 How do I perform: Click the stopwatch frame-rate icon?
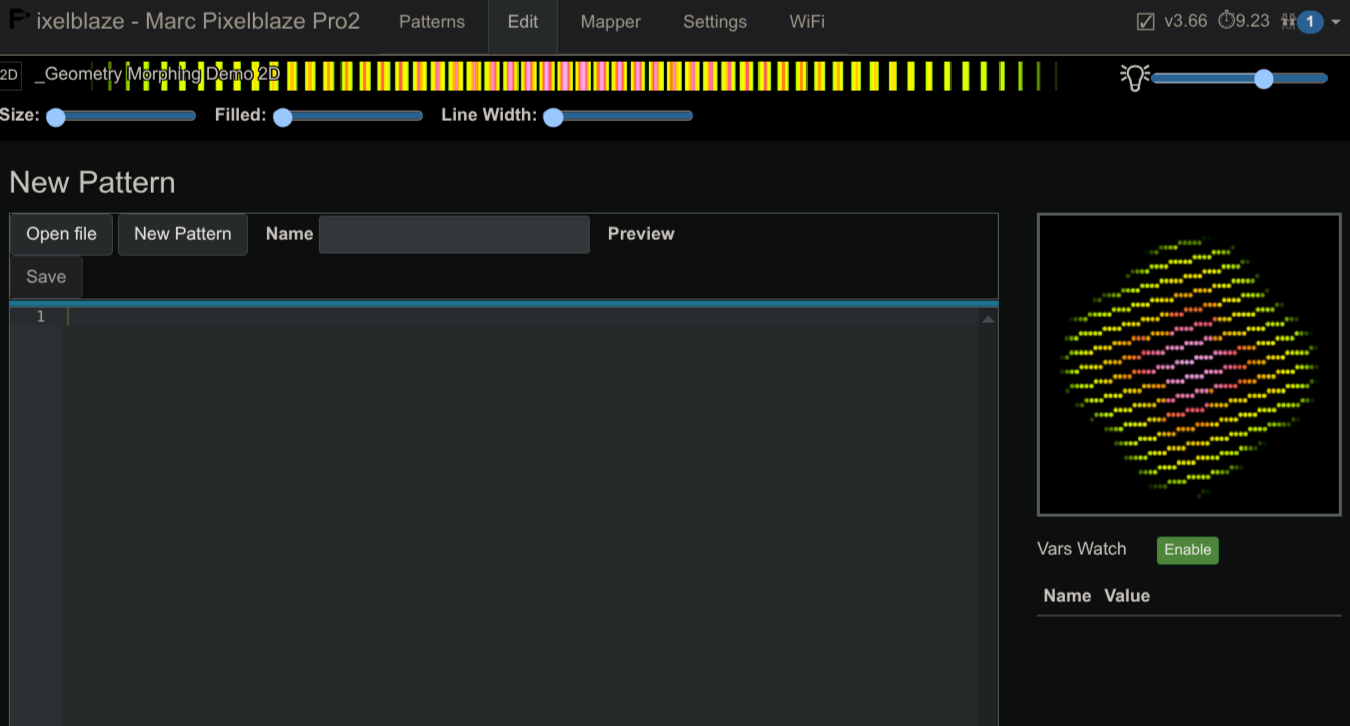[1225, 21]
